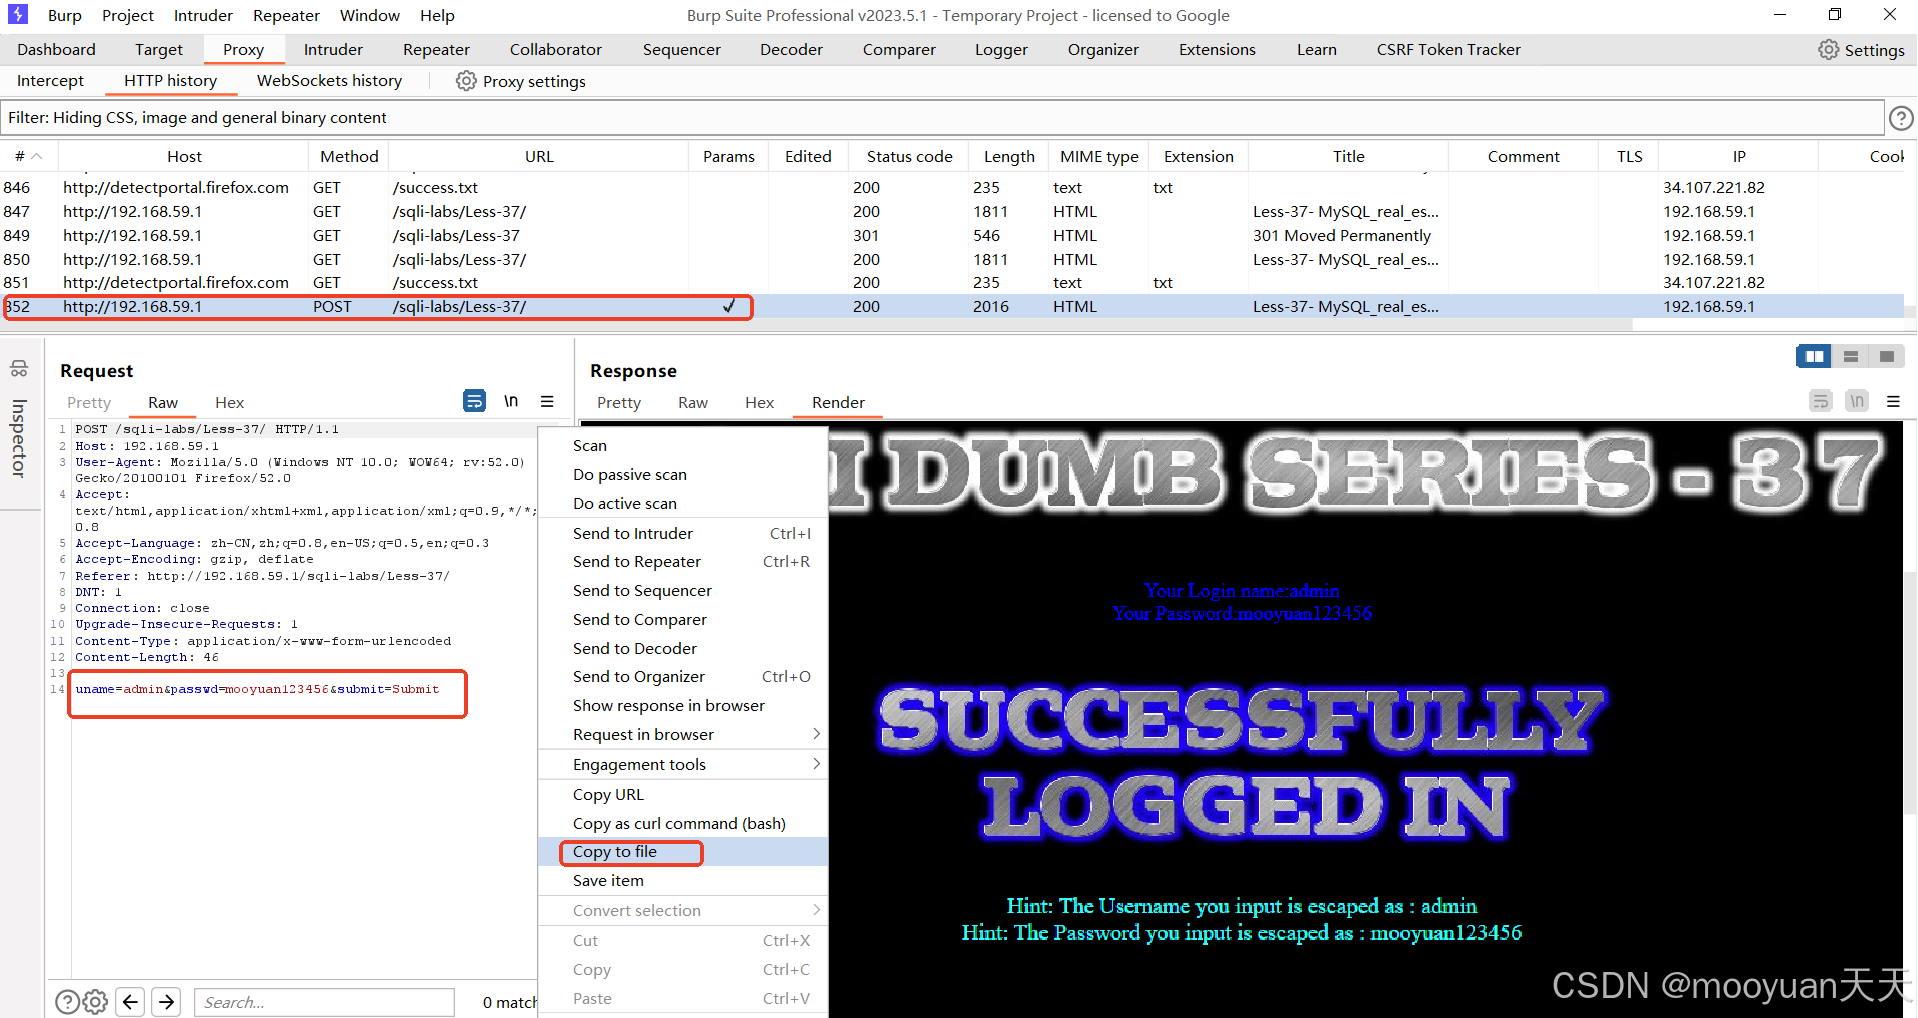Open request search settings gear

click(96, 1001)
